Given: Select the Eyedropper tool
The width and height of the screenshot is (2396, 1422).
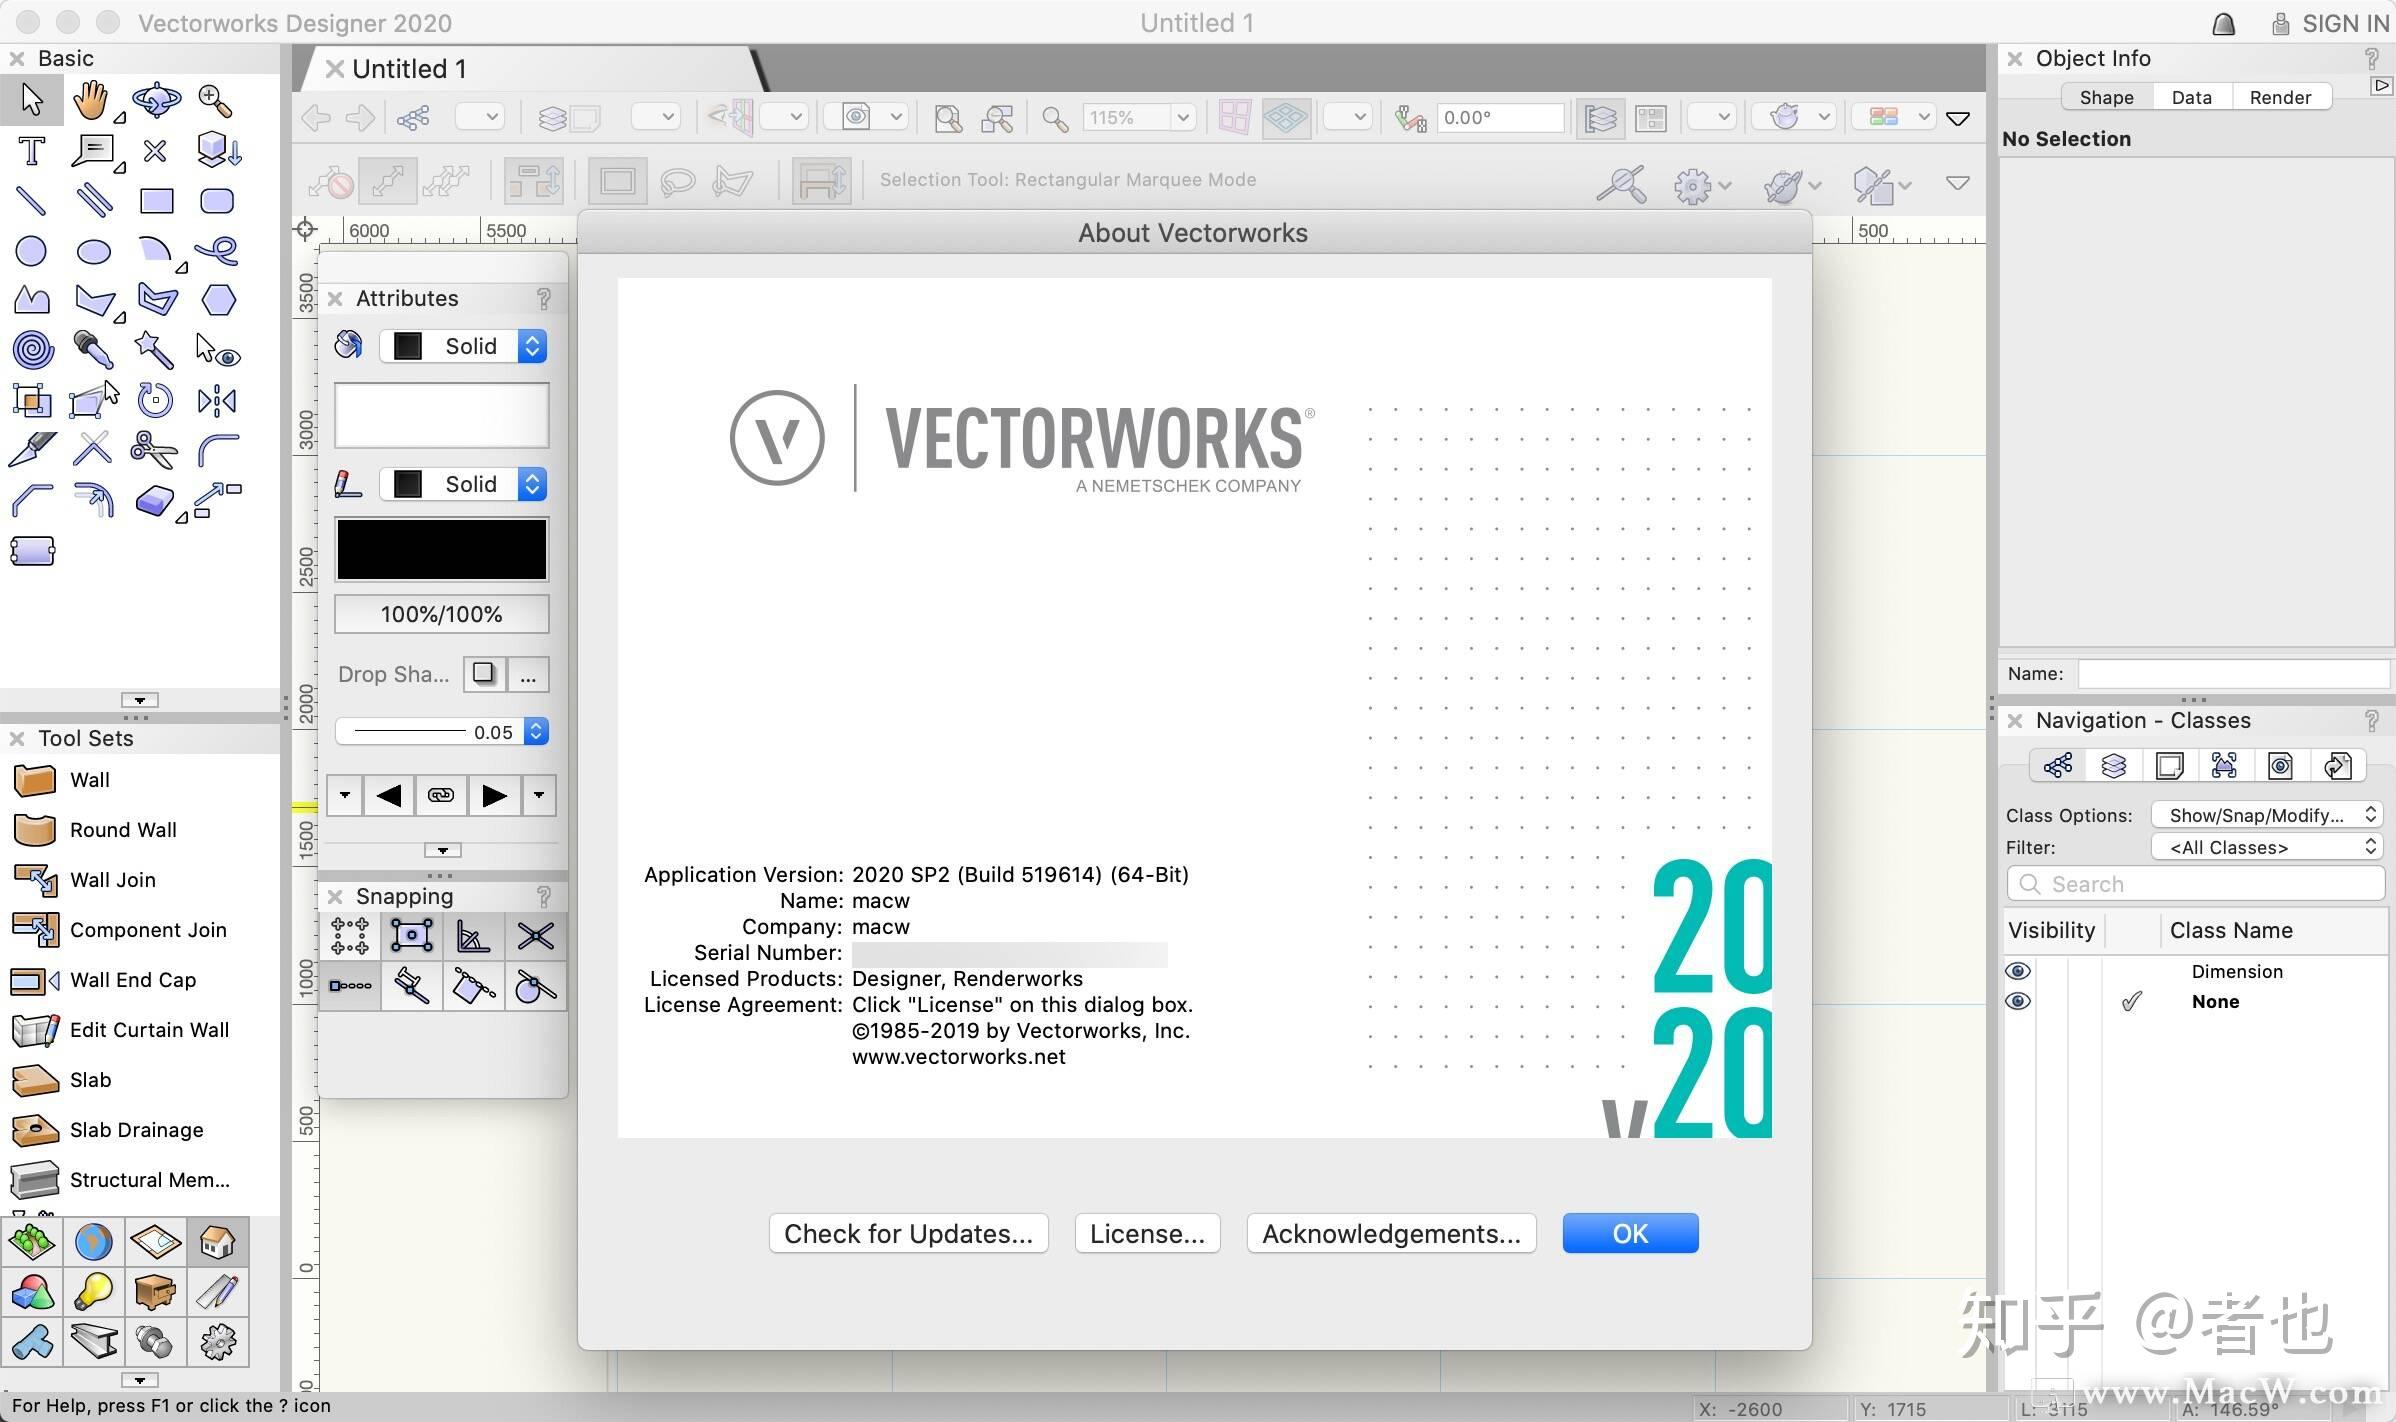Looking at the screenshot, I should (94, 350).
